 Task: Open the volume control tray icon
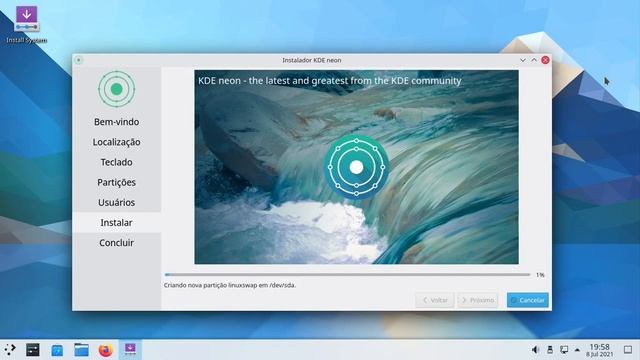536,349
